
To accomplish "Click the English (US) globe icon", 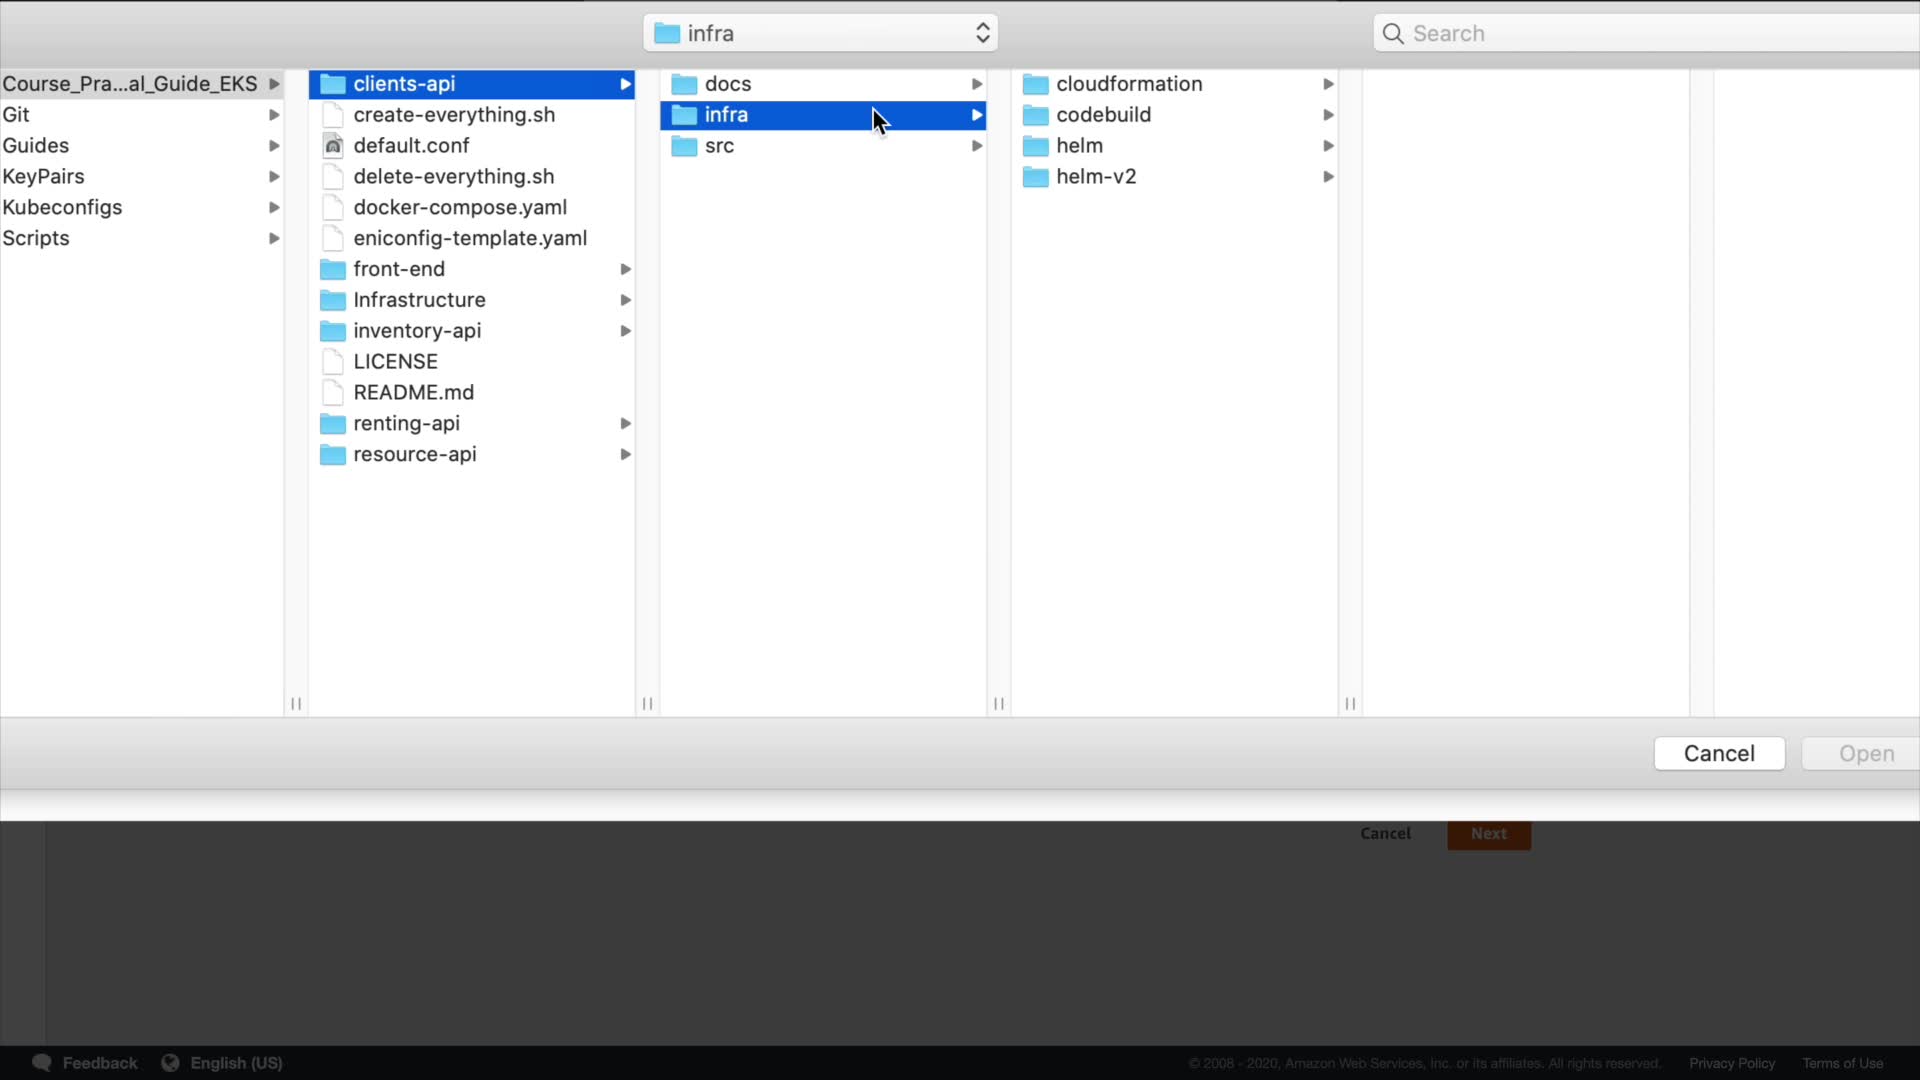I will click(x=171, y=1063).
